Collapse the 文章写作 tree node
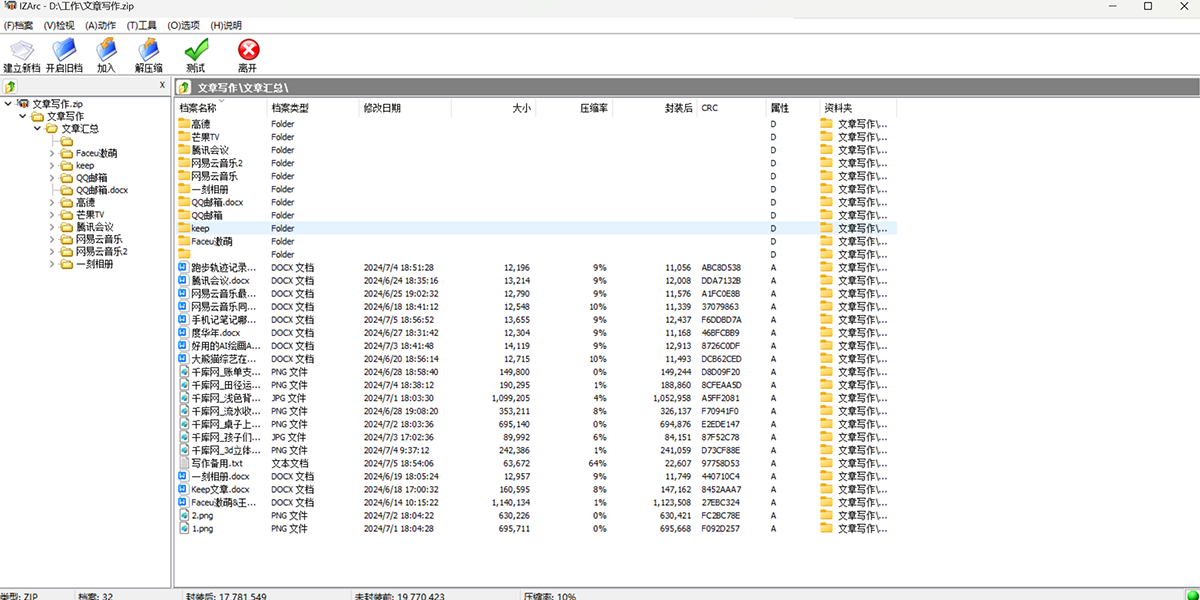Screen dimensions: 1200x600 pyautogui.click(x=23, y=116)
